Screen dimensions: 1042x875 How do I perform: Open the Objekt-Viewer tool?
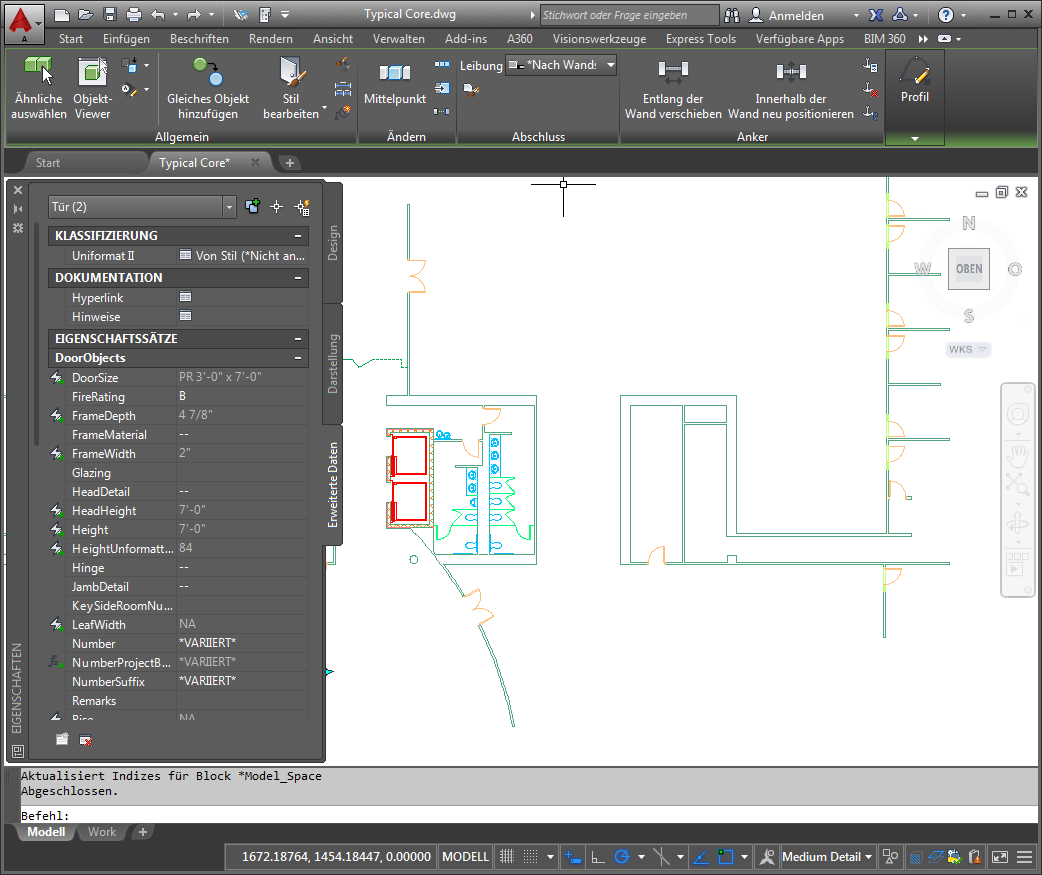92,72
